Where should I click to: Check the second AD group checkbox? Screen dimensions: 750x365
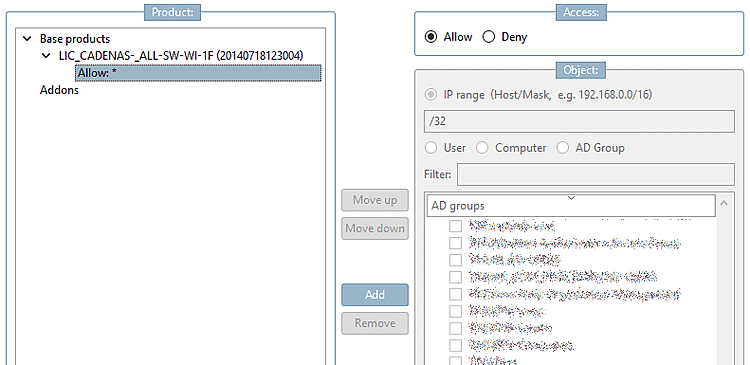[x=455, y=243]
